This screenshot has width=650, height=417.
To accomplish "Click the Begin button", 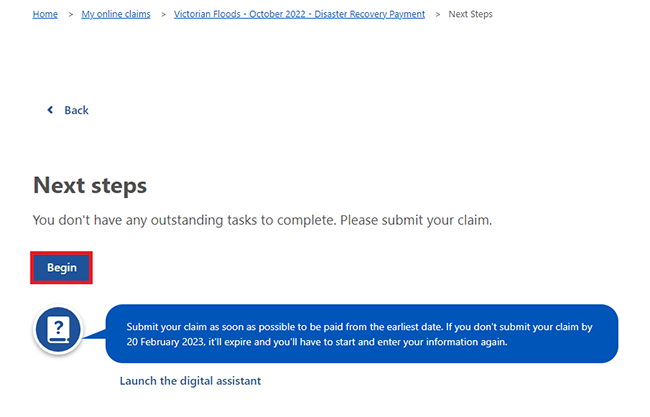I will 61,268.
